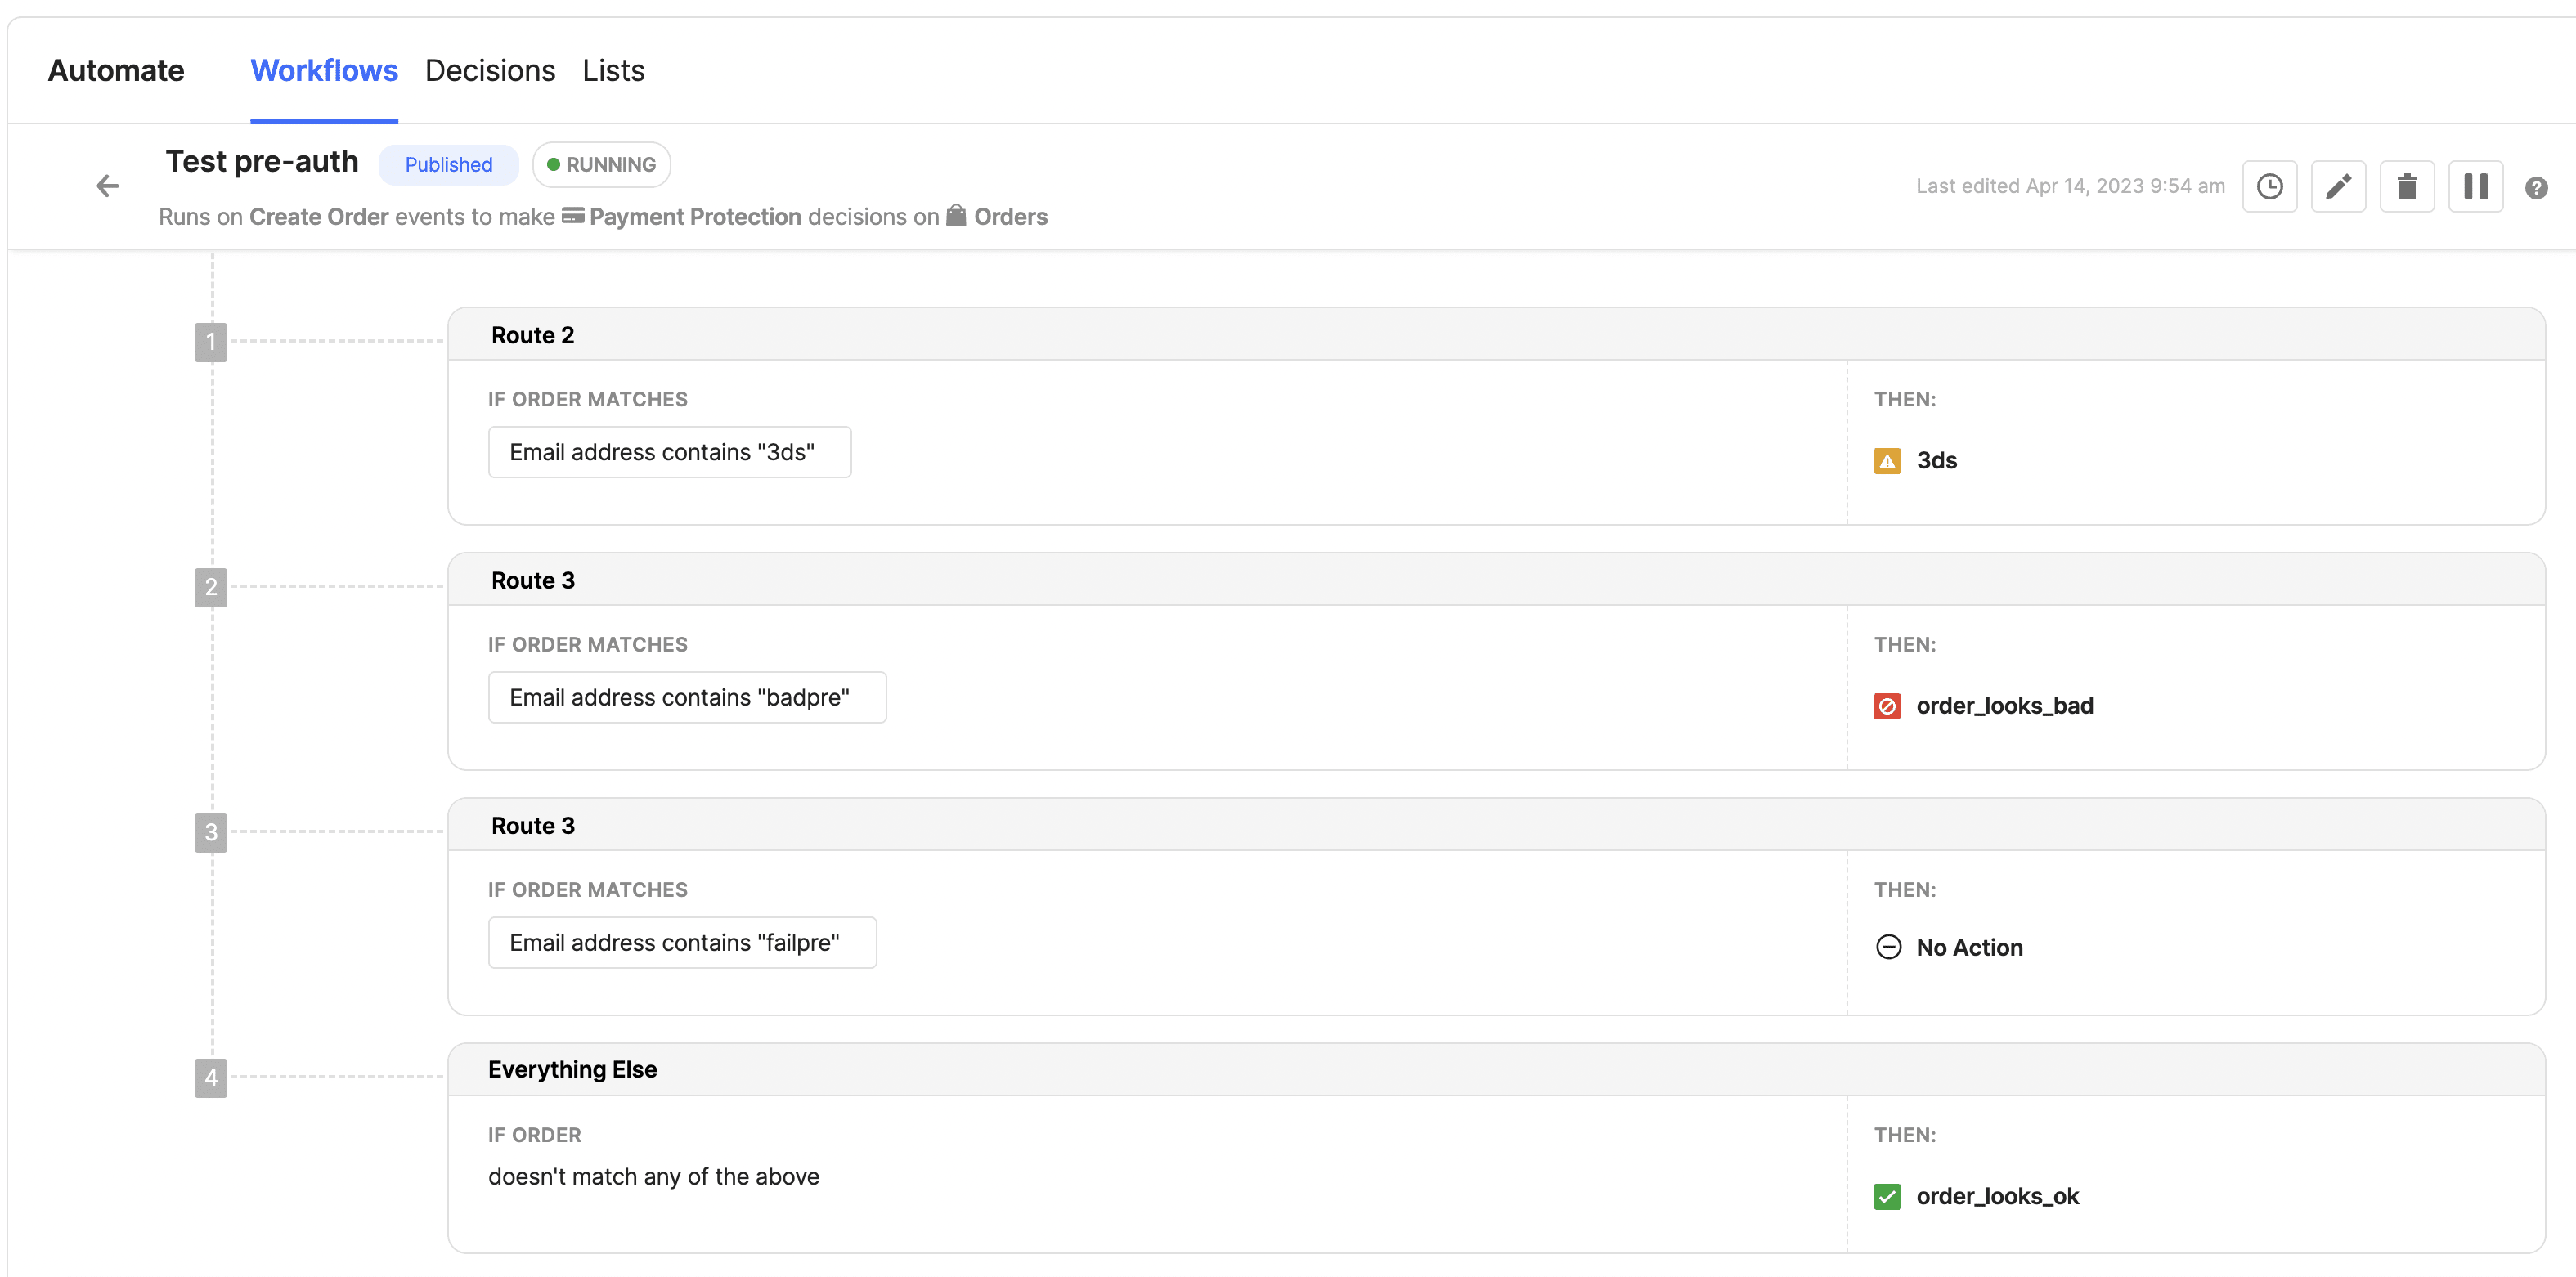
Task: Click the order_looks_bad decision label
Action: tap(2004, 706)
